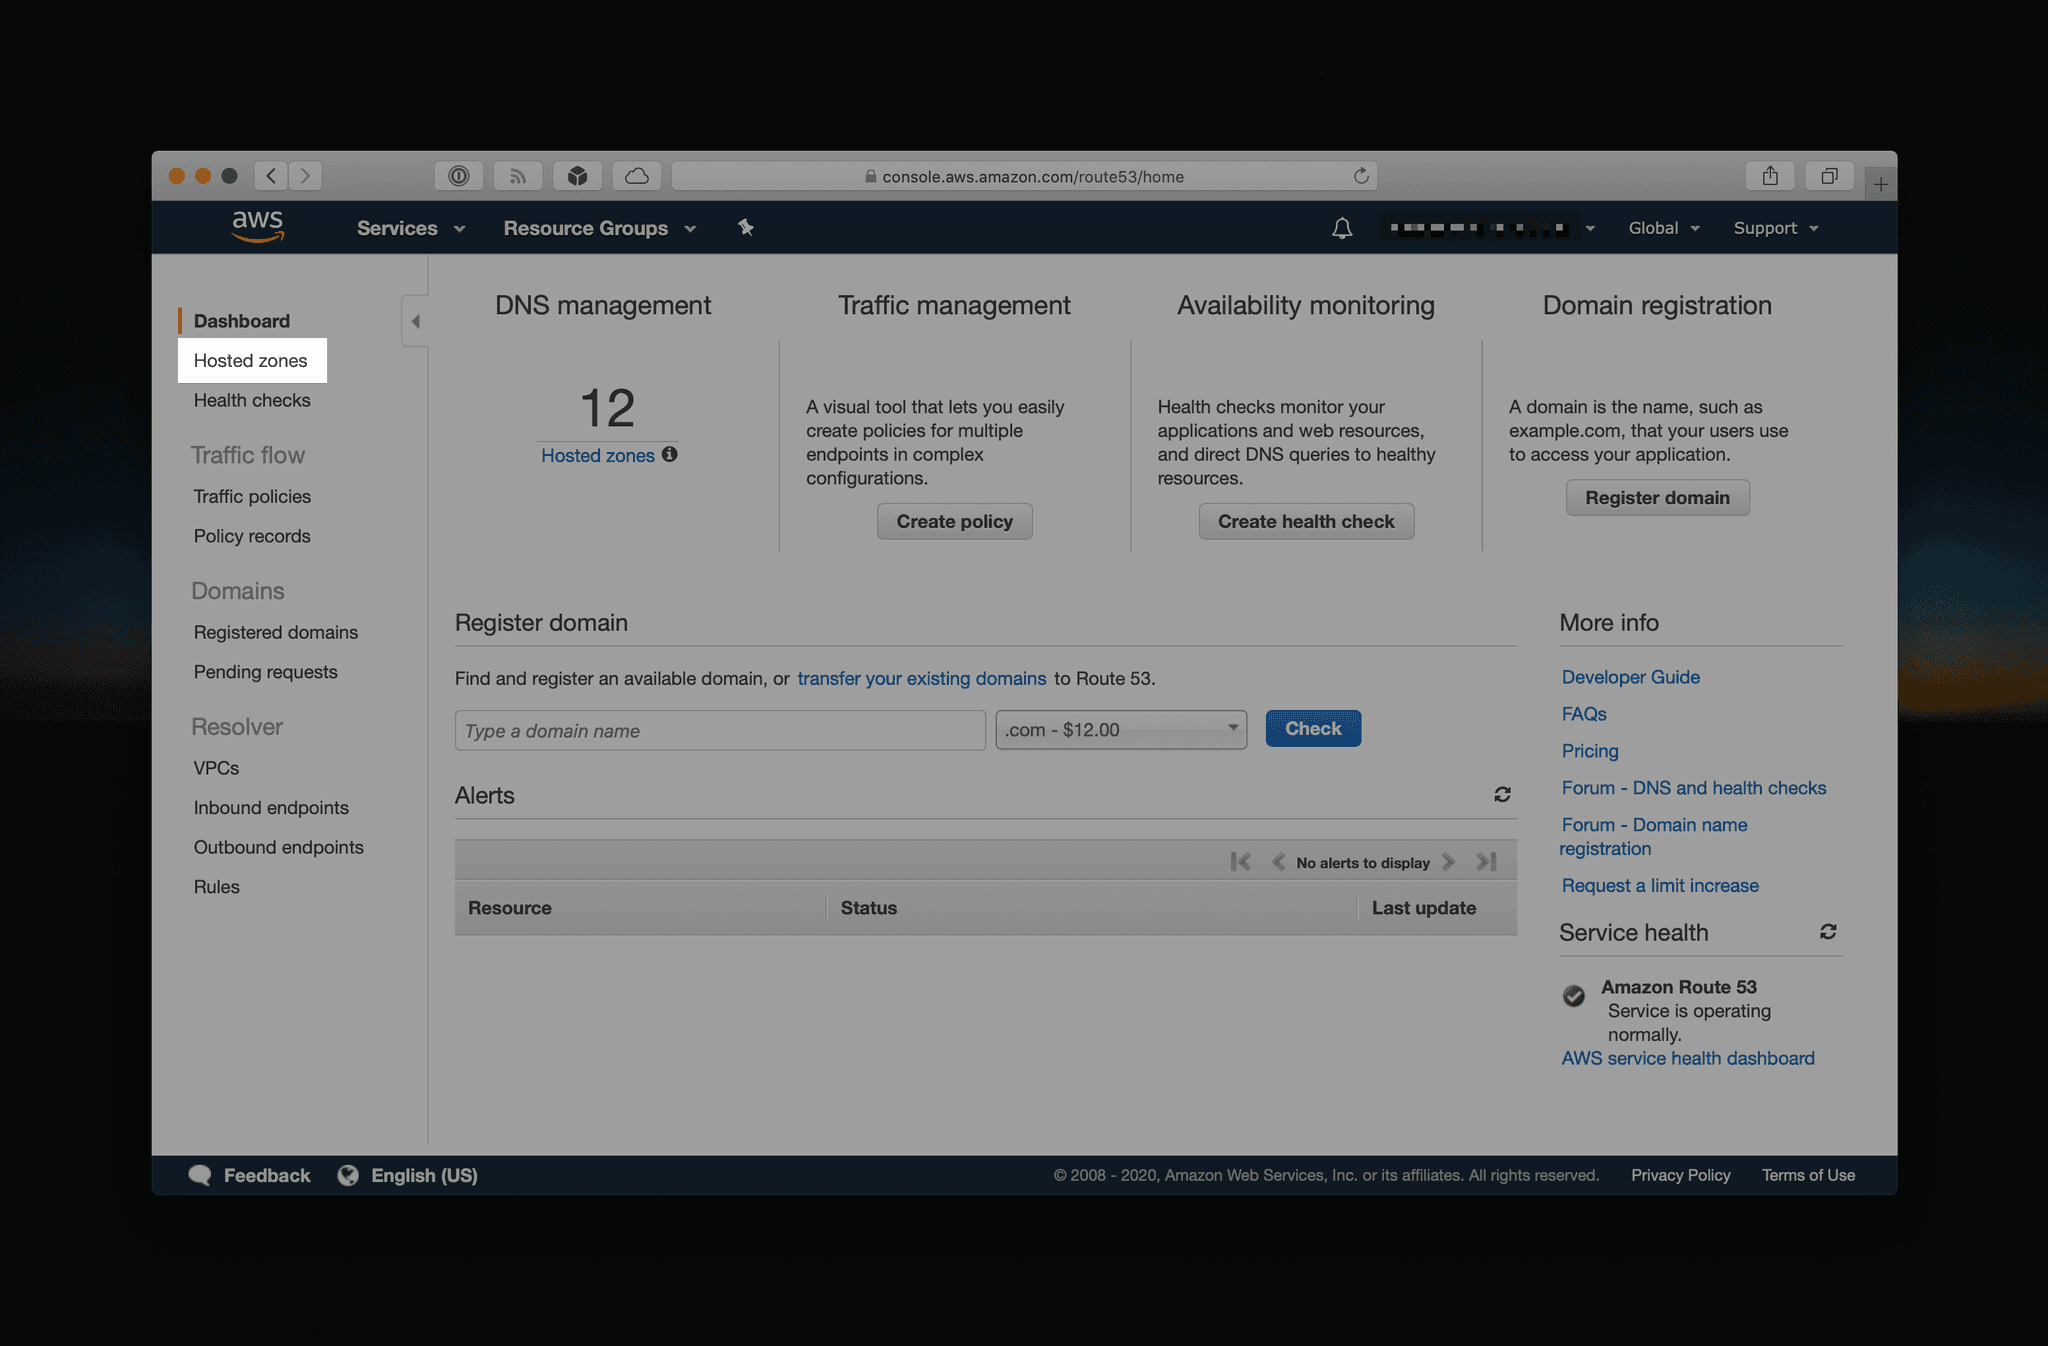This screenshot has height=1346, width=2048.
Task: Click the pin icon in the navigation bar
Action: coord(746,227)
